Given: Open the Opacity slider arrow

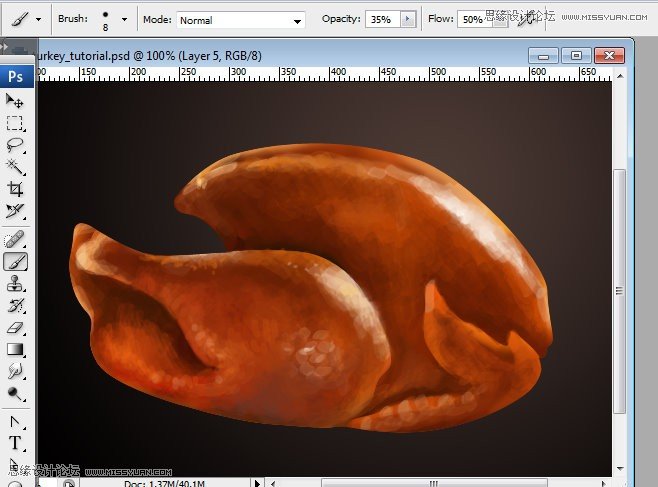Looking at the screenshot, I should click(x=407, y=19).
